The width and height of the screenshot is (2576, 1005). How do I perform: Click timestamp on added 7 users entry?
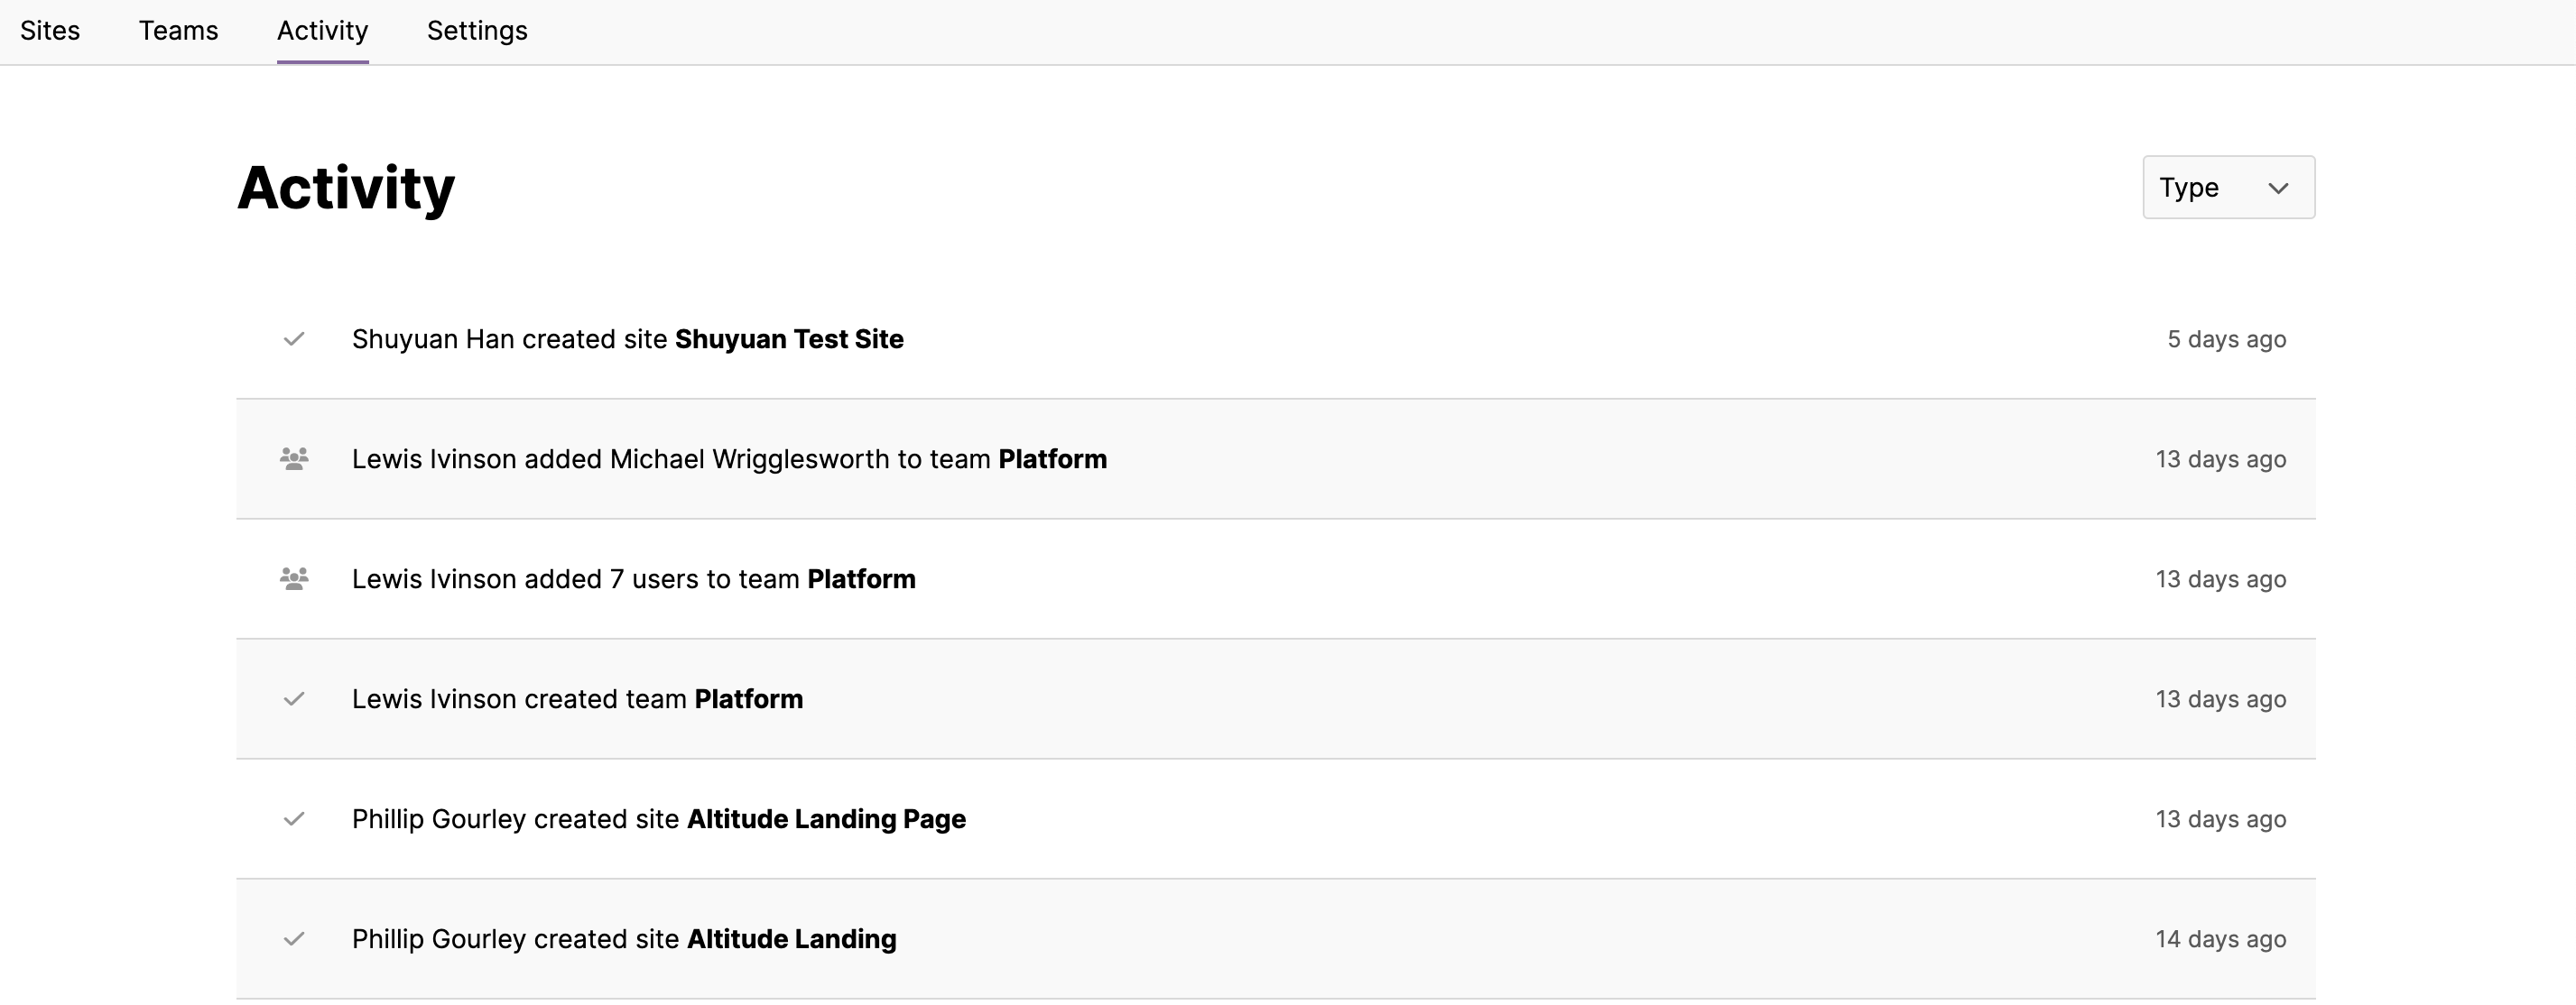(x=2220, y=579)
